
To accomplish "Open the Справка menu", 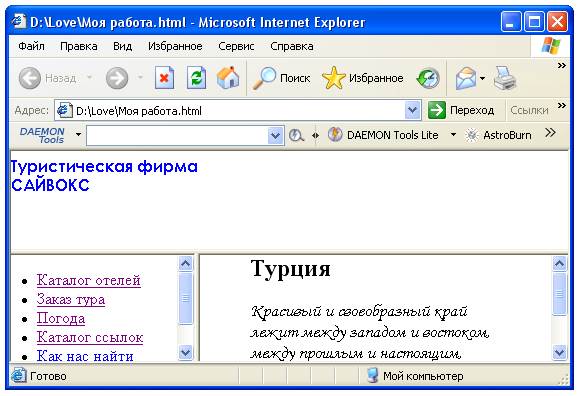I will click(292, 46).
